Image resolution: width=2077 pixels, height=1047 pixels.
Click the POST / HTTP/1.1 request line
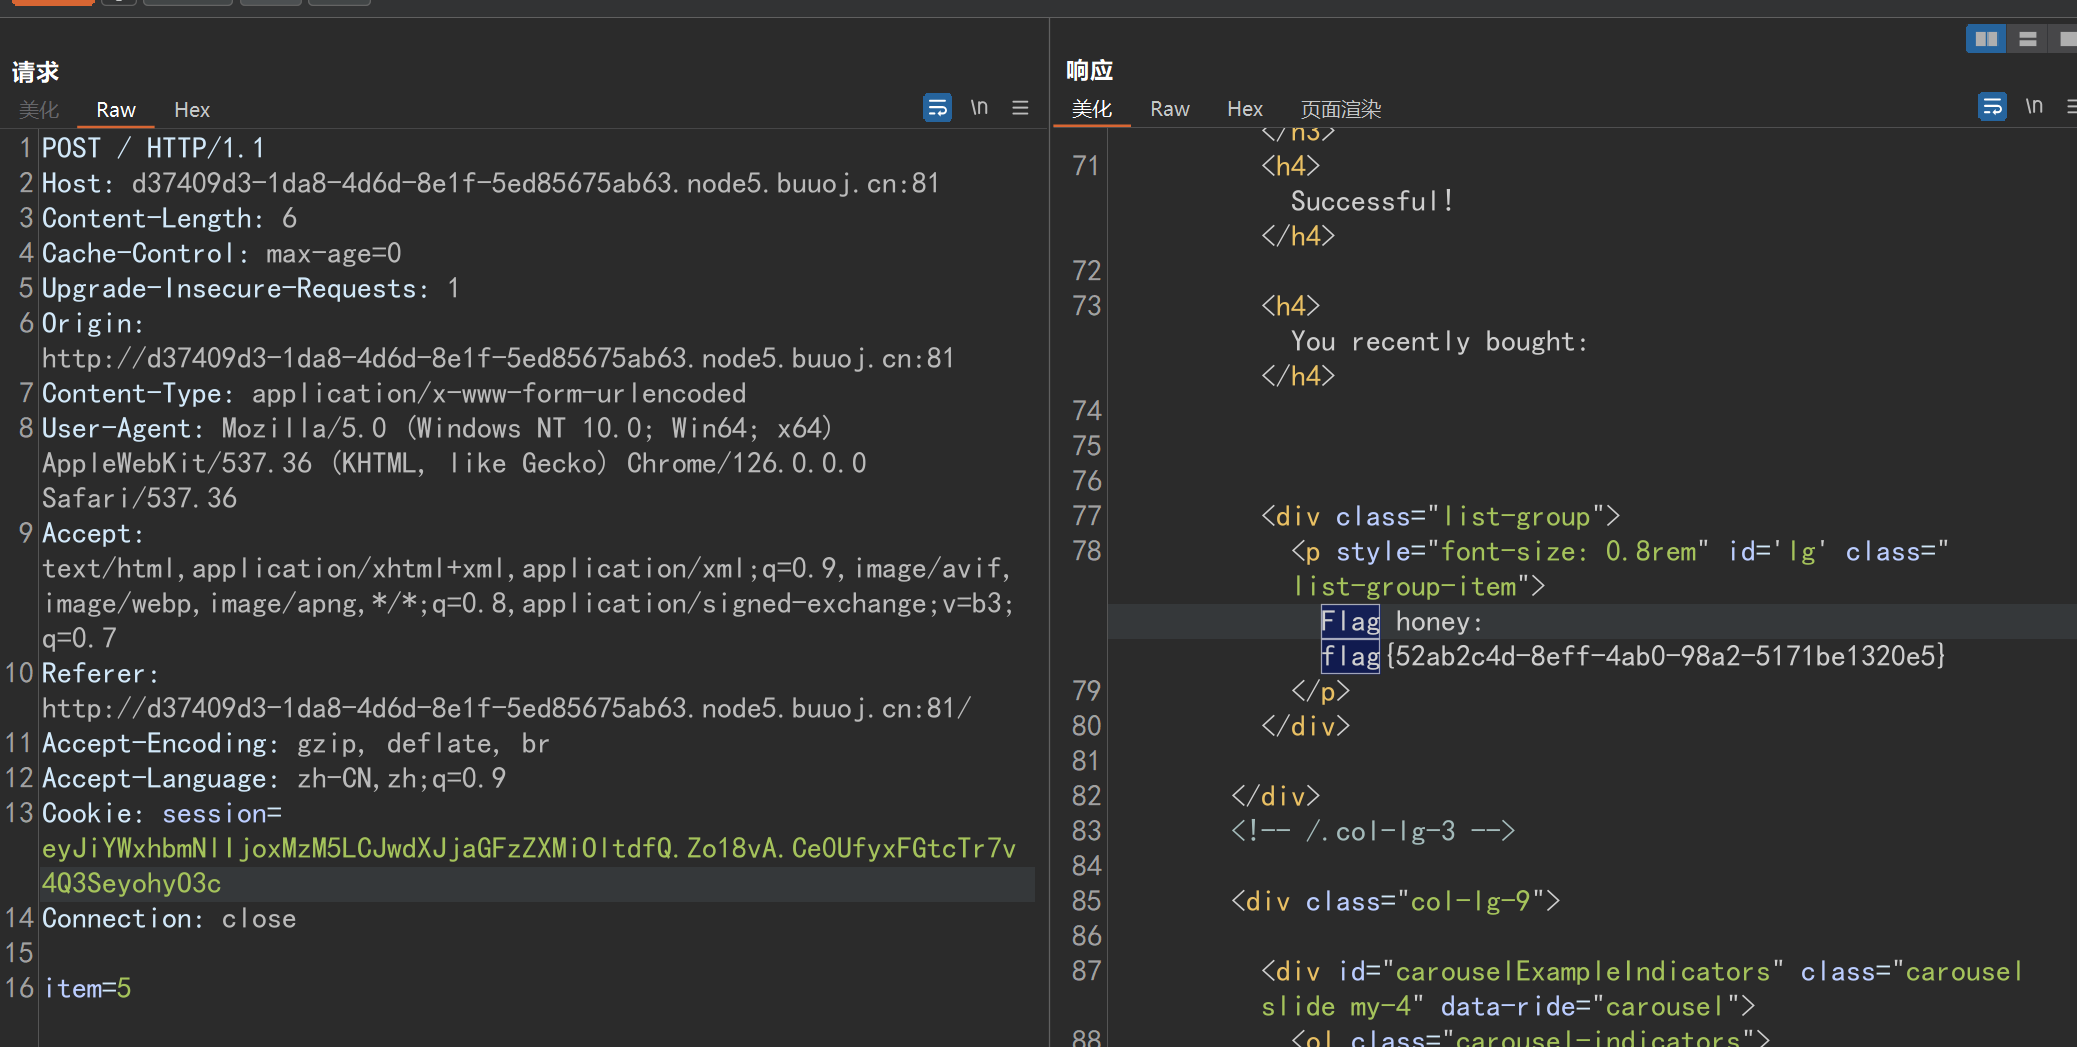[x=153, y=149]
